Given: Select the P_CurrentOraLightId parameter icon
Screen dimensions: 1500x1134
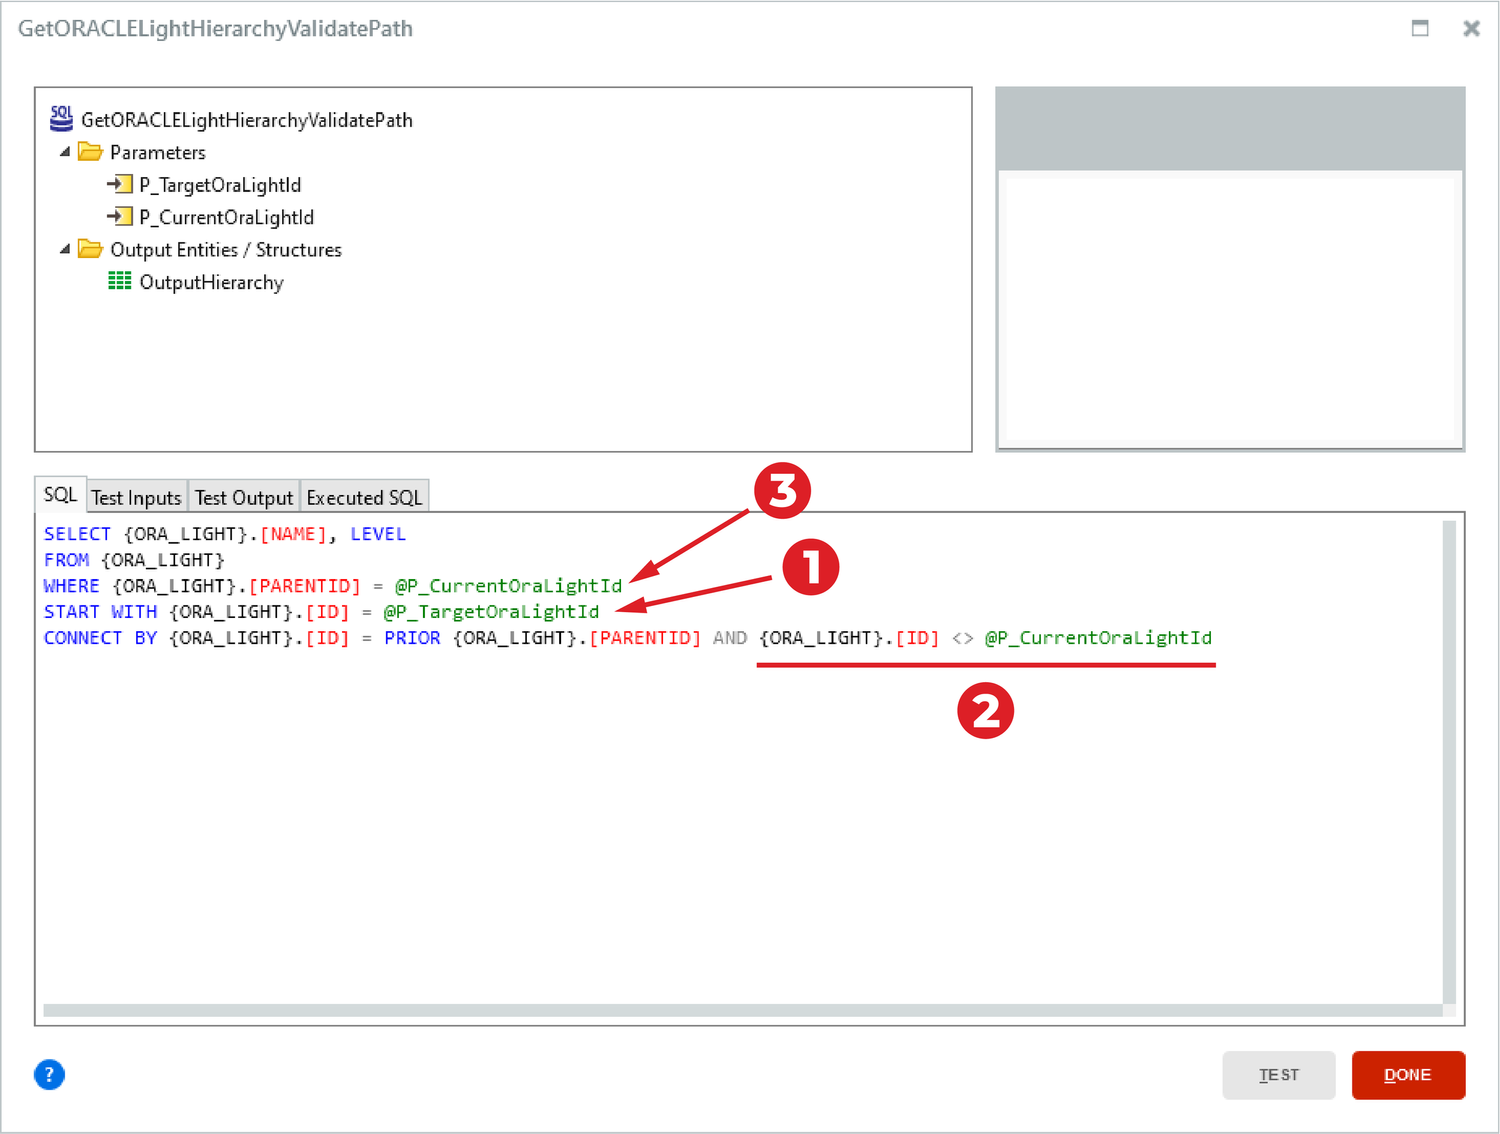Looking at the screenshot, I should 120,216.
